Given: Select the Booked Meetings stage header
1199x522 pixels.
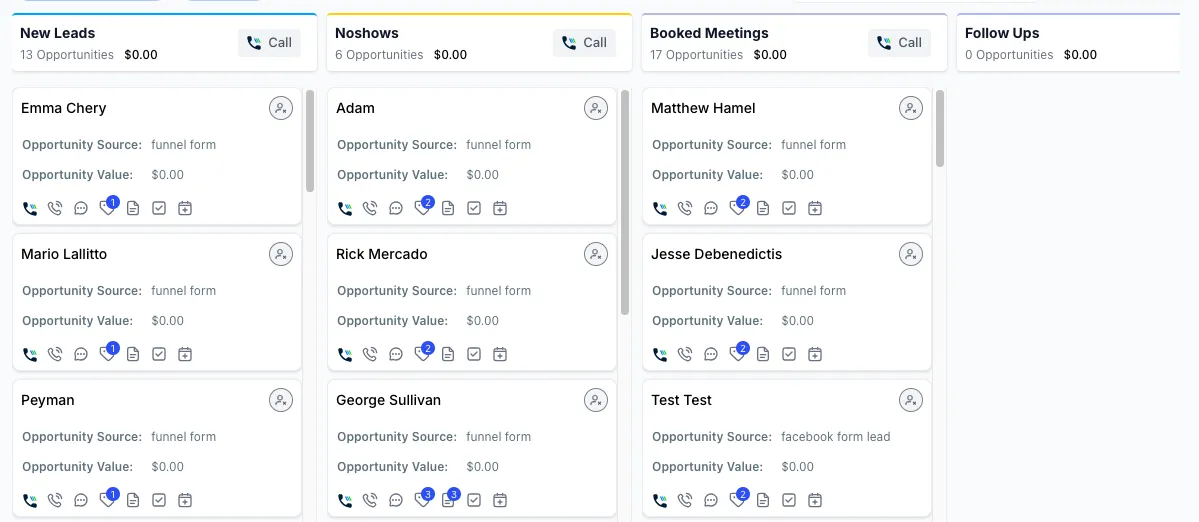Looking at the screenshot, I should click(709, 33).
